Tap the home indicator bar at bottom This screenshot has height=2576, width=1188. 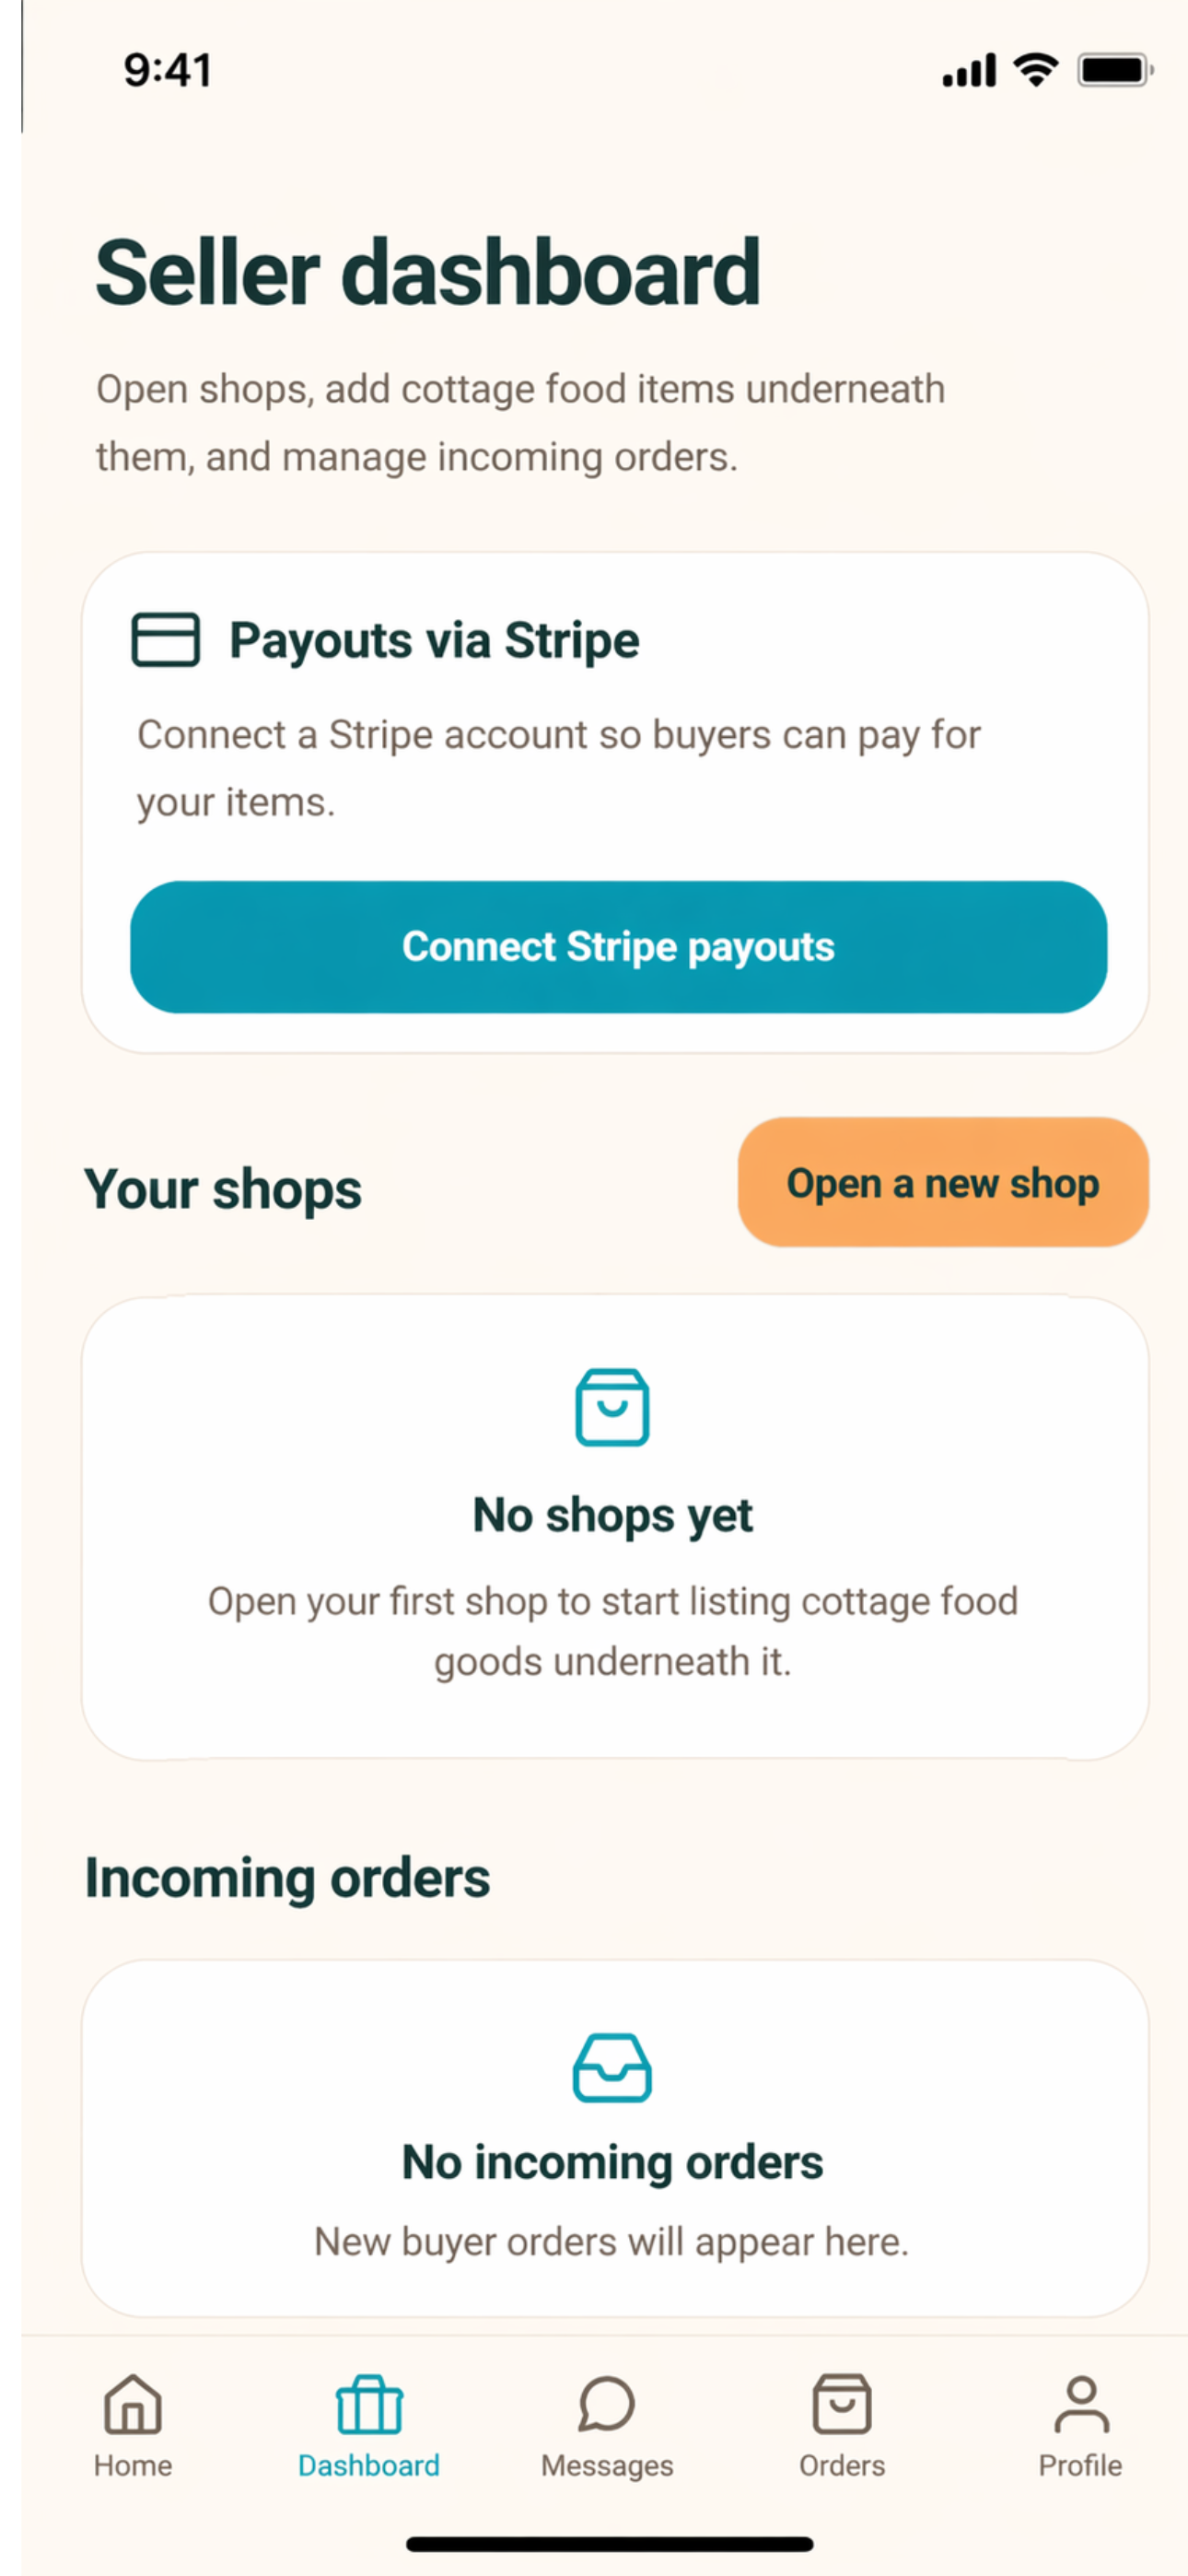point(609,2543)
